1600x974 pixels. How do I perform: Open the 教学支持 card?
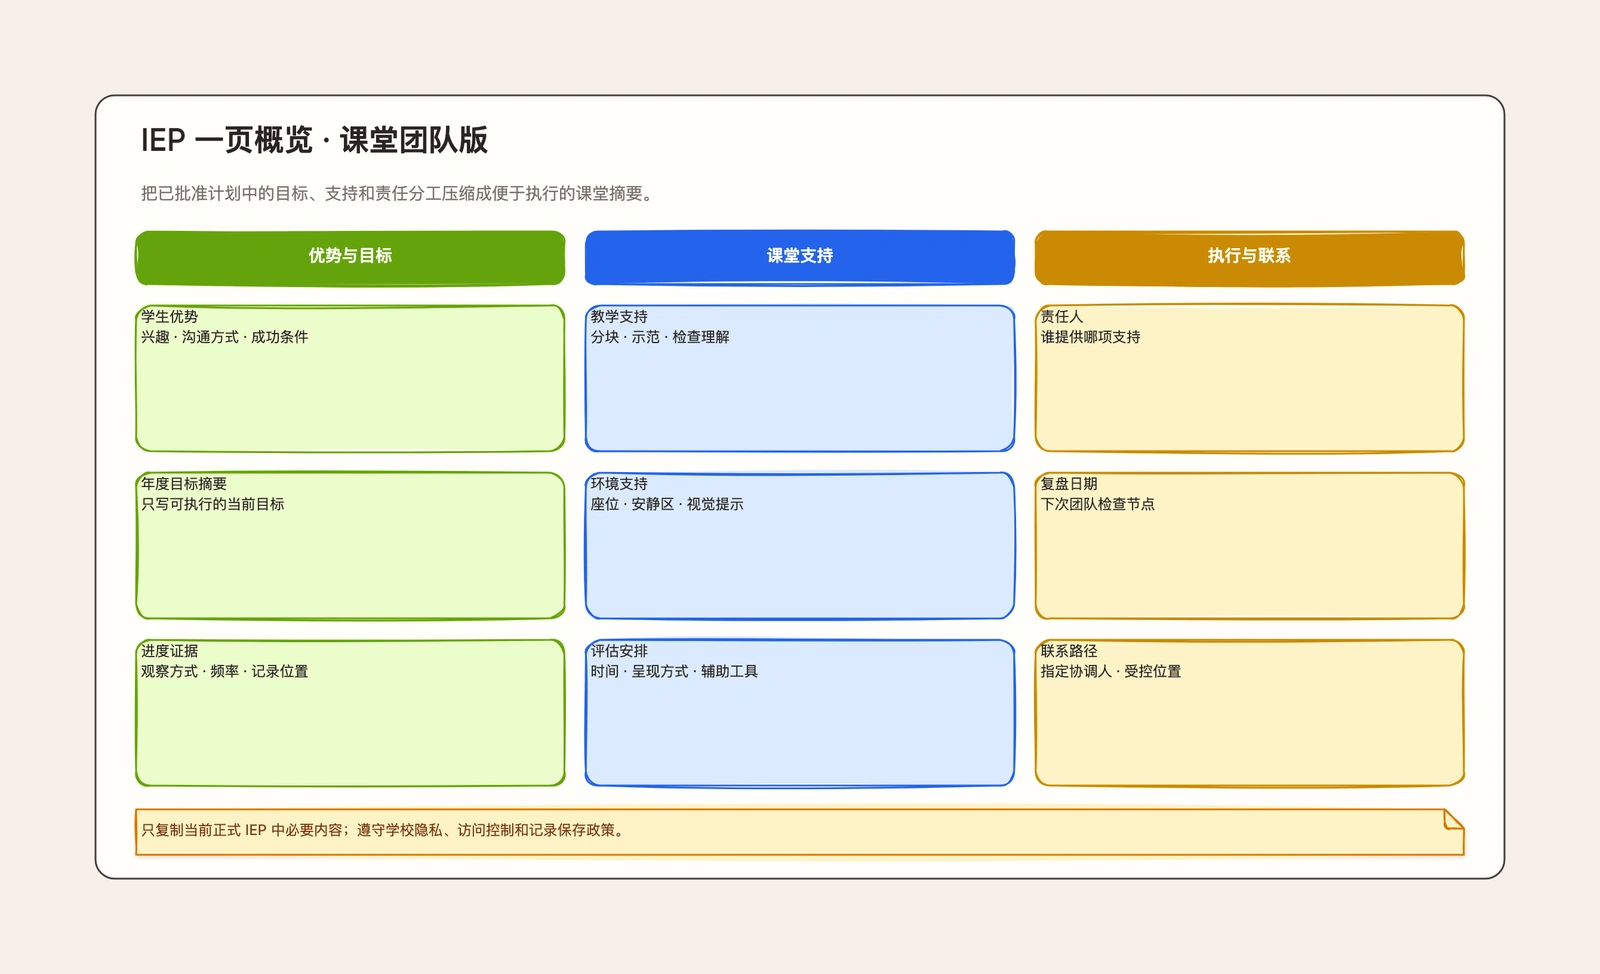(x=800, y=378)
